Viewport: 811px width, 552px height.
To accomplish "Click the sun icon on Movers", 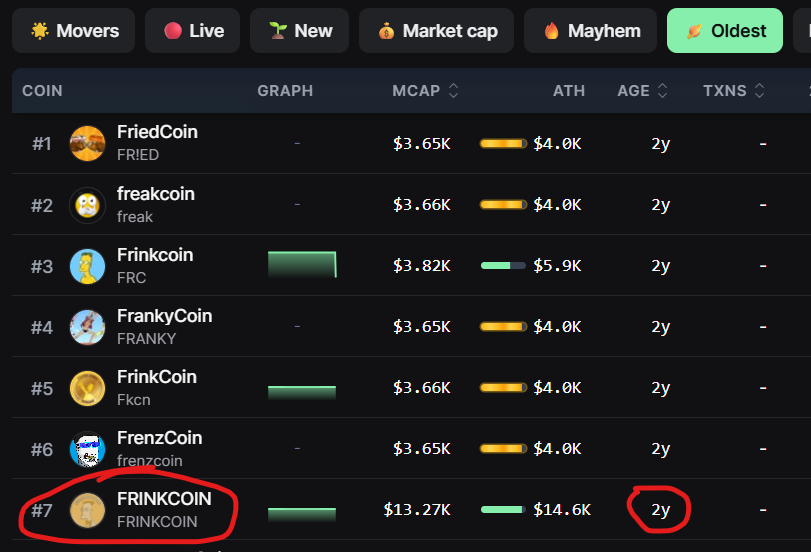I will pos(40,31).
